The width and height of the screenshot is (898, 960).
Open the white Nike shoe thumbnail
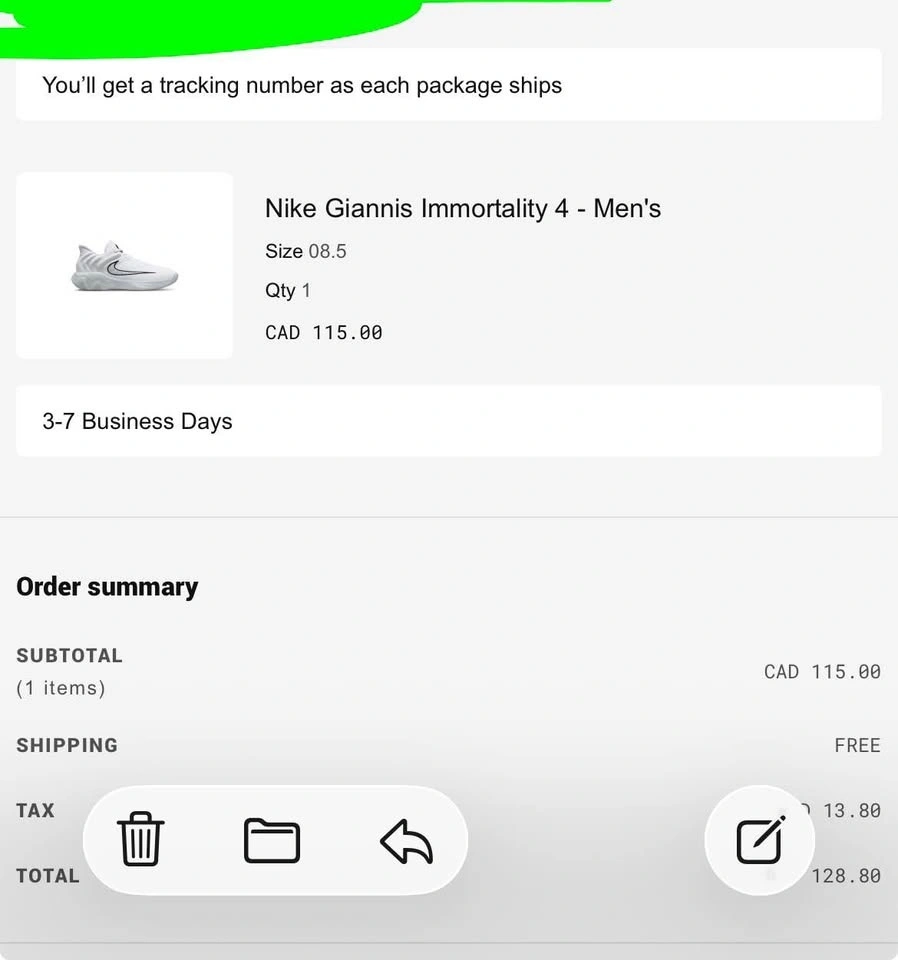[x=125, y=266]
